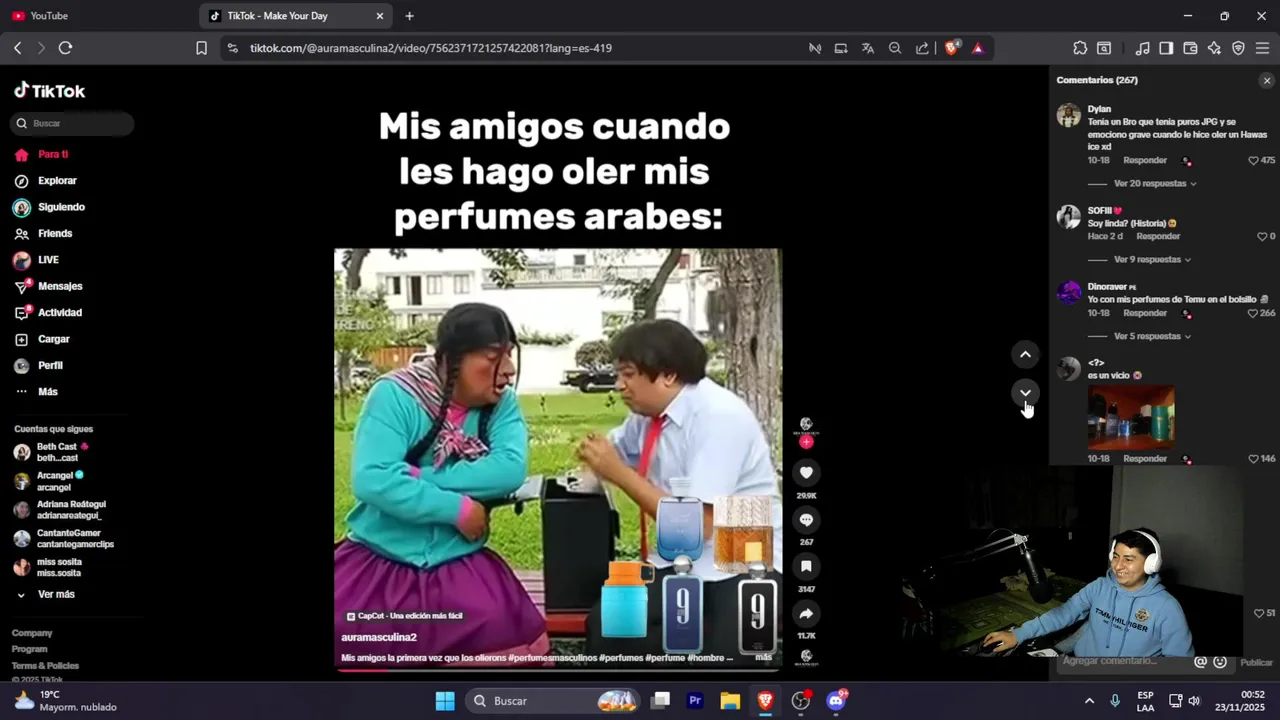Share the video with the arrow icon
Viewport: 1280px width, 720px height.
(806, 613)
